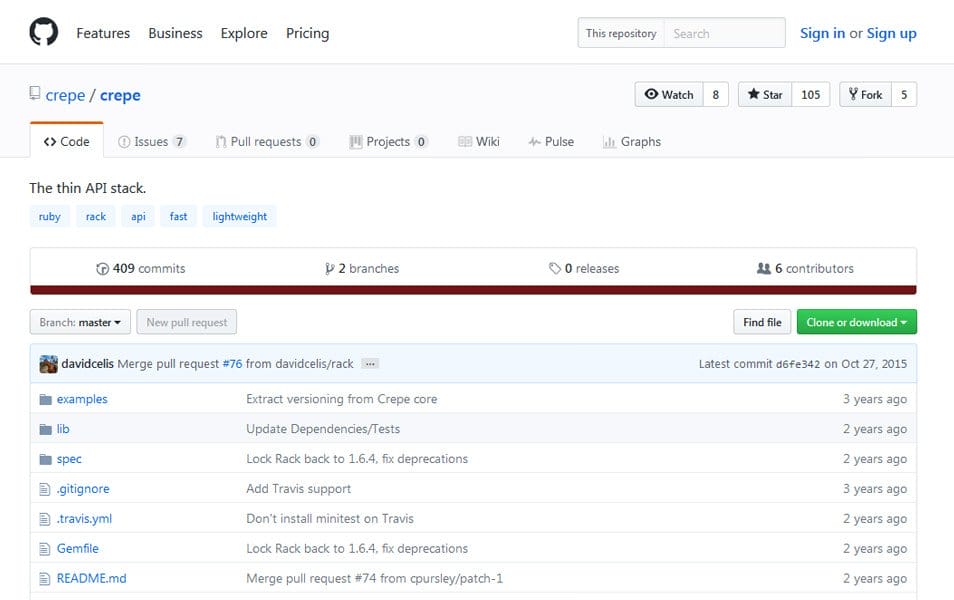Select the rack topic tag
954x600 pixels.
[x=96, y=216]
